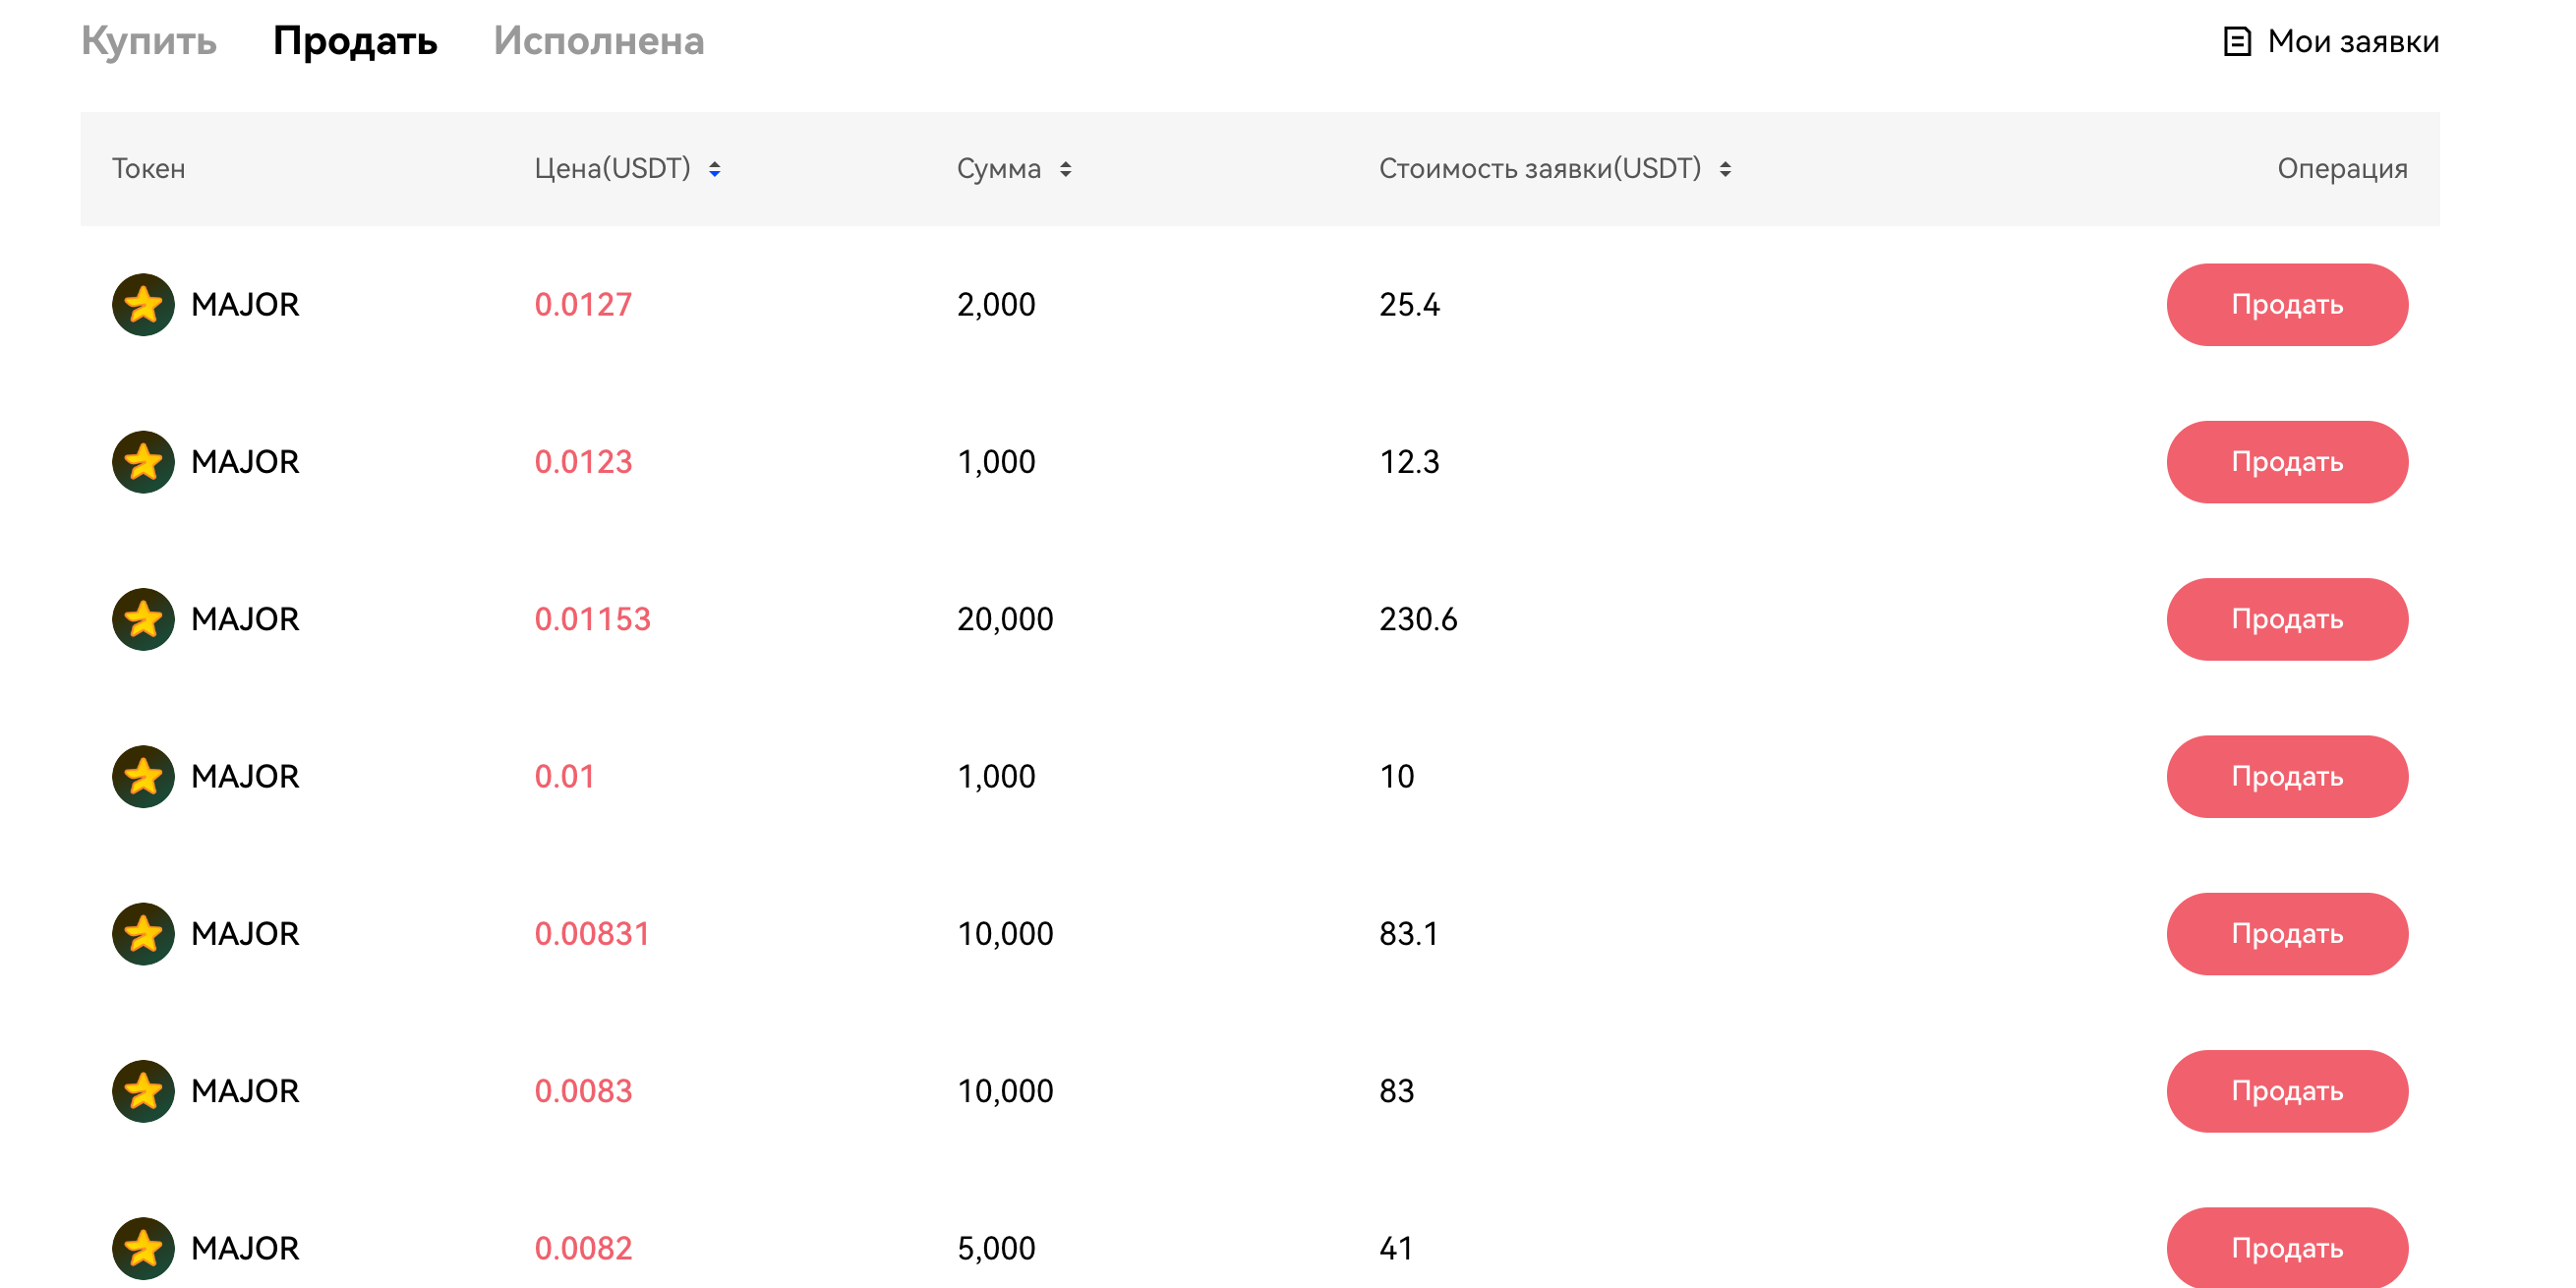Click the Стоимость заявки(USDT) column header
The width and height of the screenshot is (2576, 1288).
click(x=1540, y=168)
